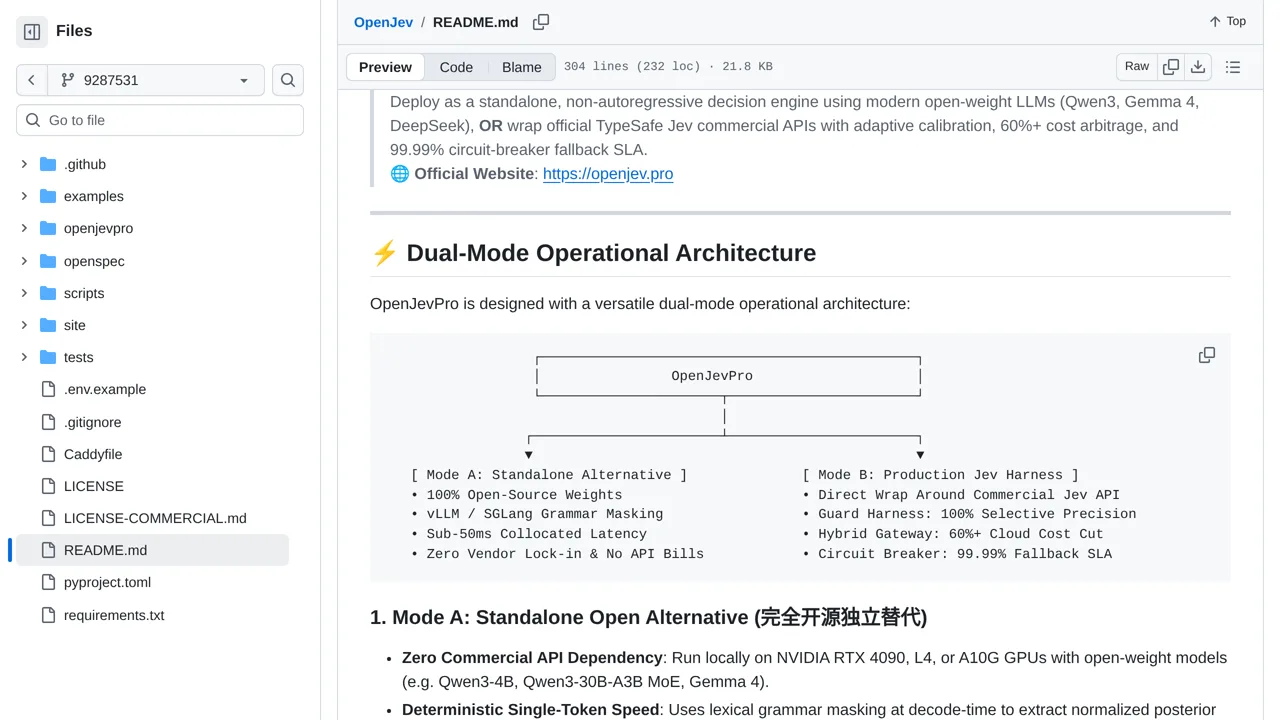Open the pyproject.toml file
Viewport: 1280px width, 720px height.
tap(107, 582)
